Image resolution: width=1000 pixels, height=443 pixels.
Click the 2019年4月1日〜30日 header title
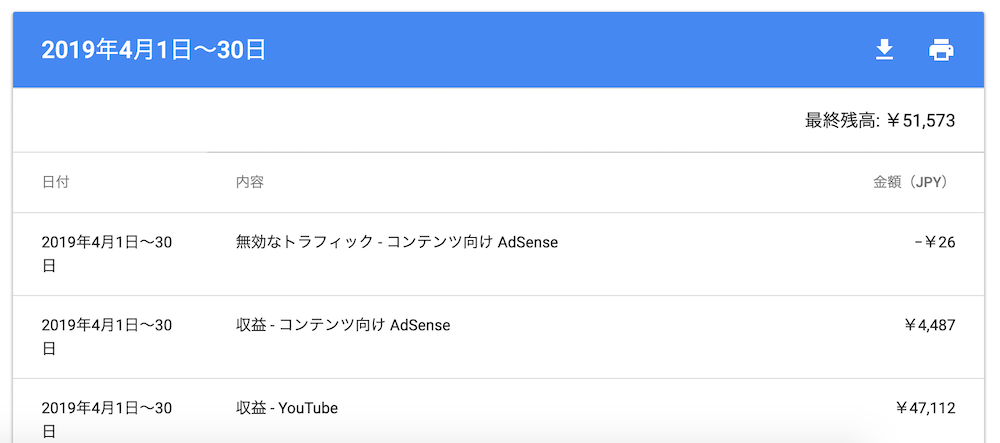(154, 50)
